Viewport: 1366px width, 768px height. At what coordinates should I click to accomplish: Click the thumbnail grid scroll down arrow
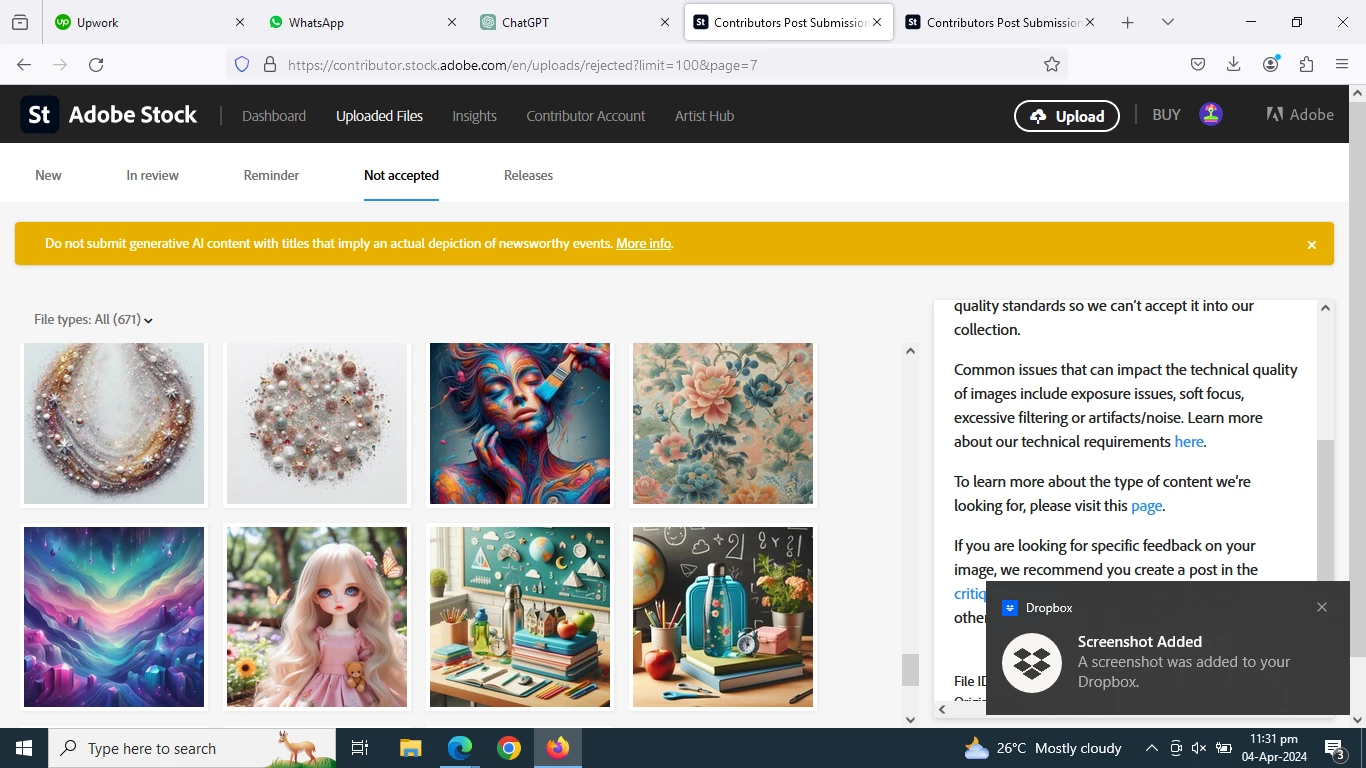point(910,719)
